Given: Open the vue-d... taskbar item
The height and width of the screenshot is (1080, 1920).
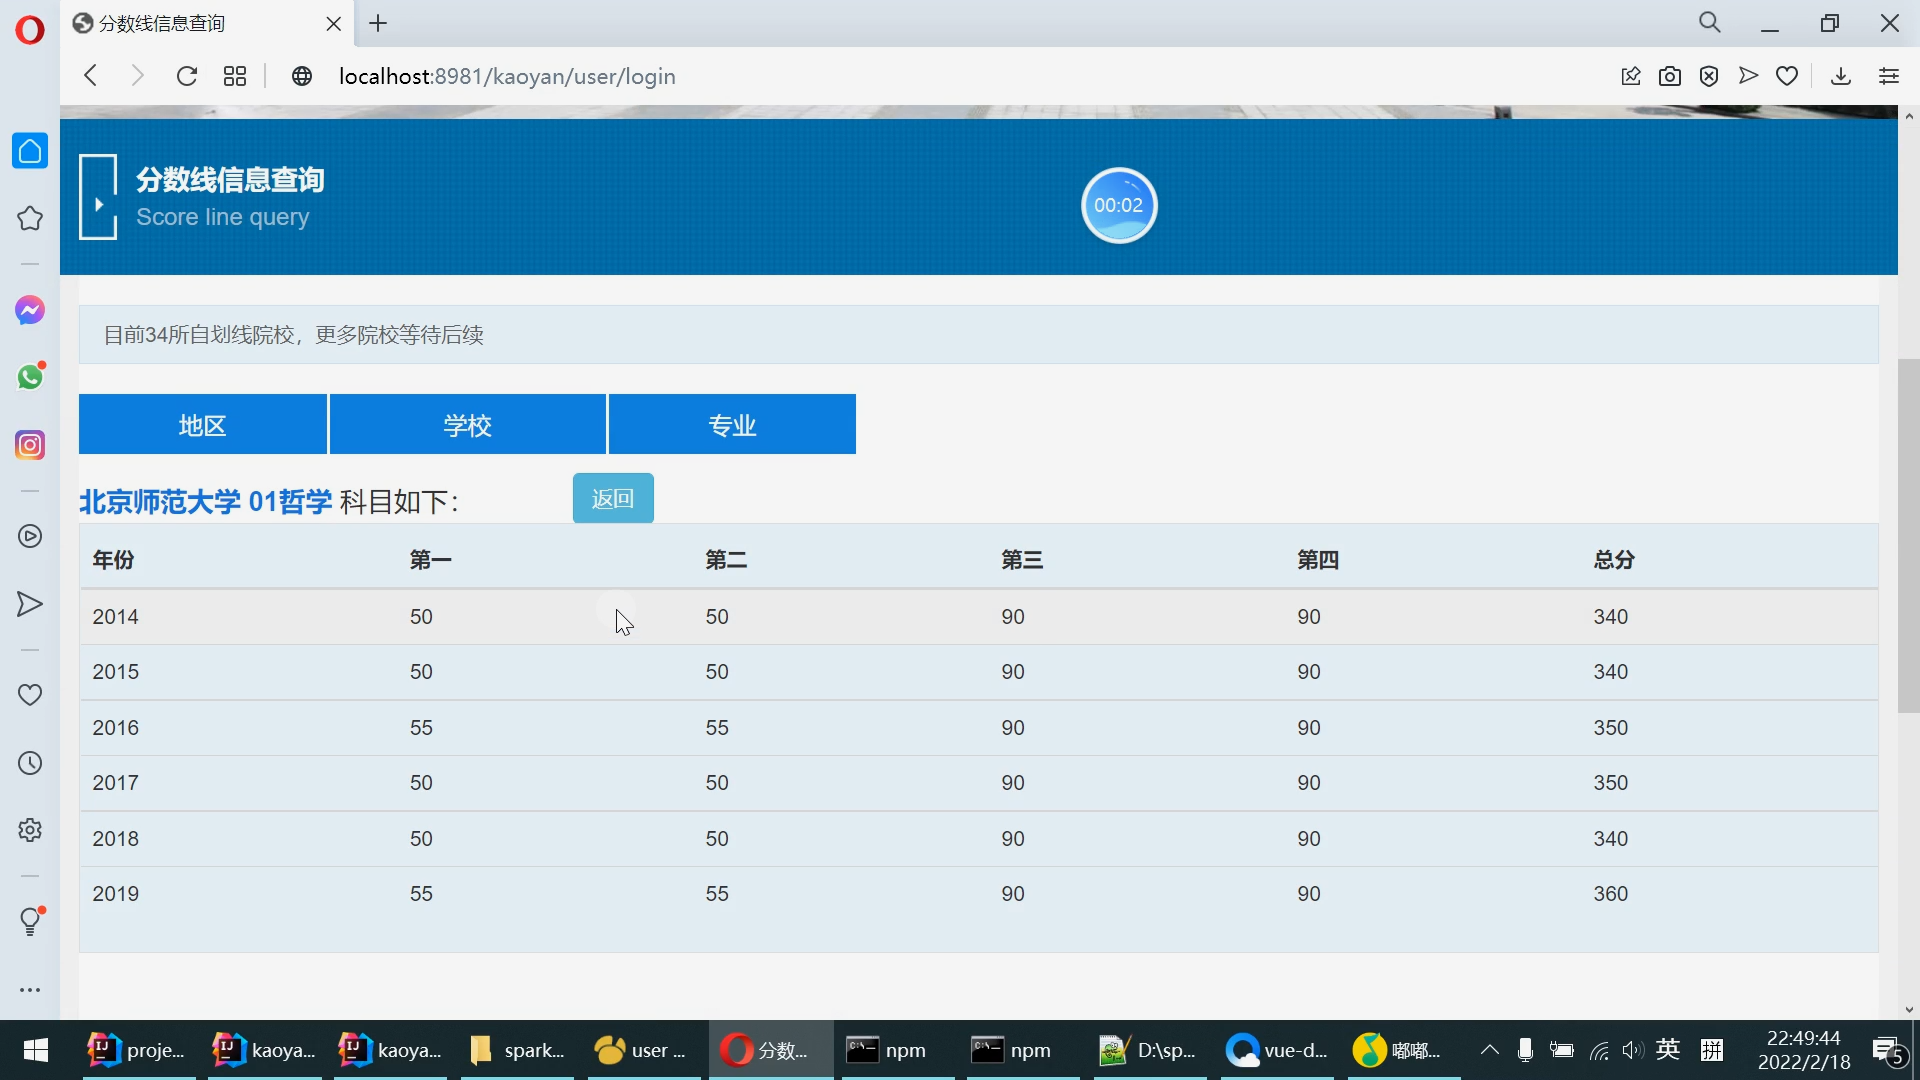Looking at the screenshot, I should 1277,1050.
